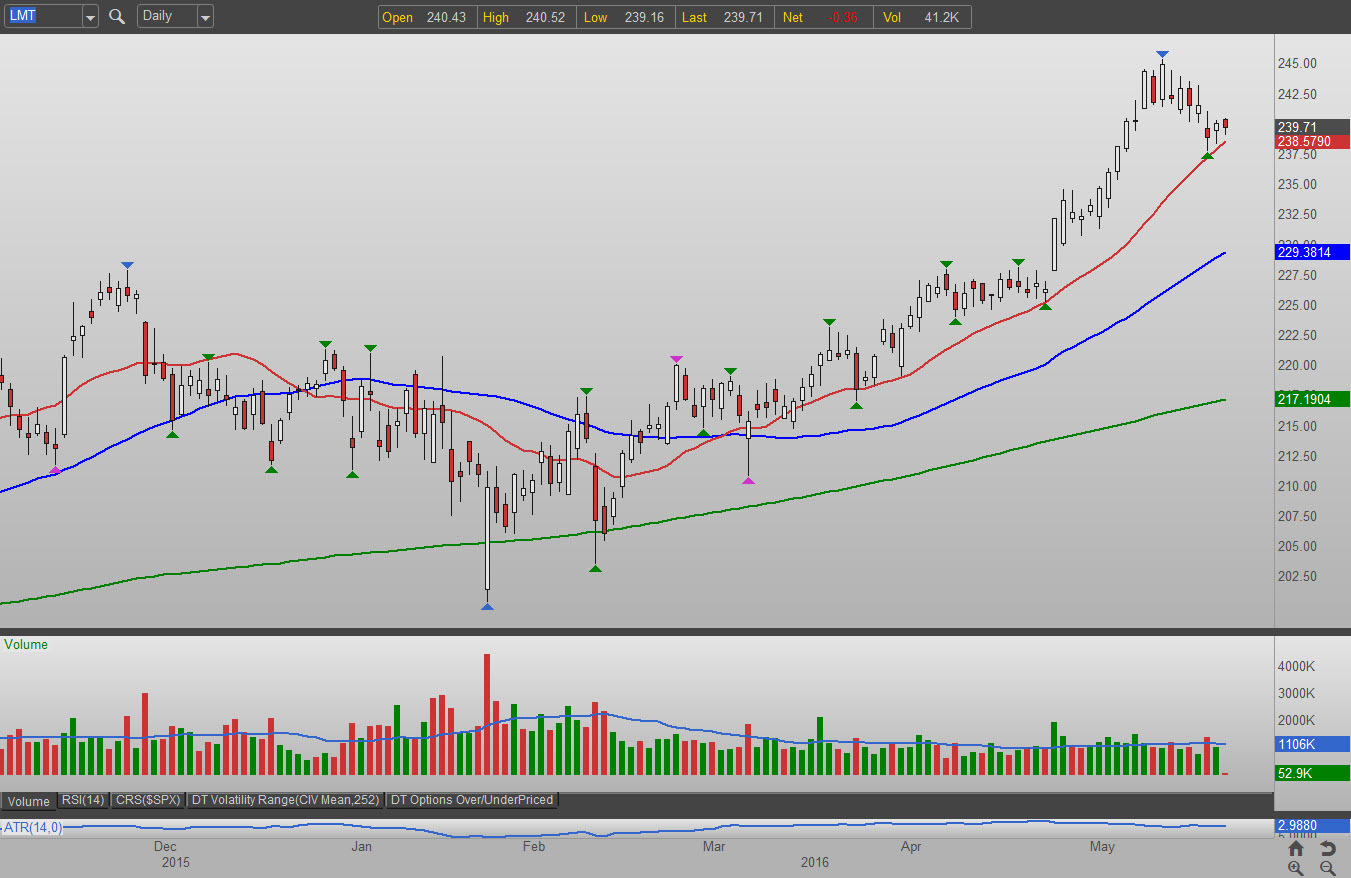Click the Feb date axis label
Viewport: 1351px width, 878px height.
coord(534,847)
